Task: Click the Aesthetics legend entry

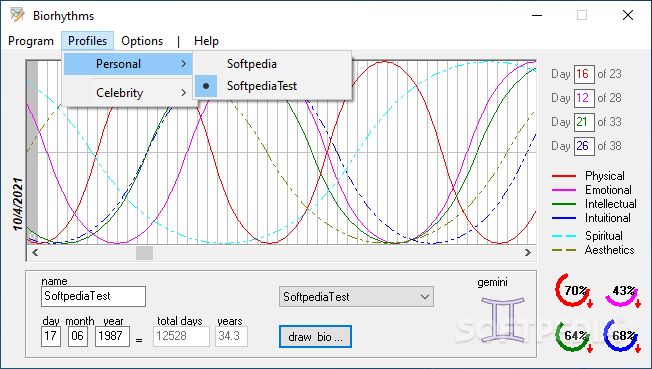Action: 594,250
